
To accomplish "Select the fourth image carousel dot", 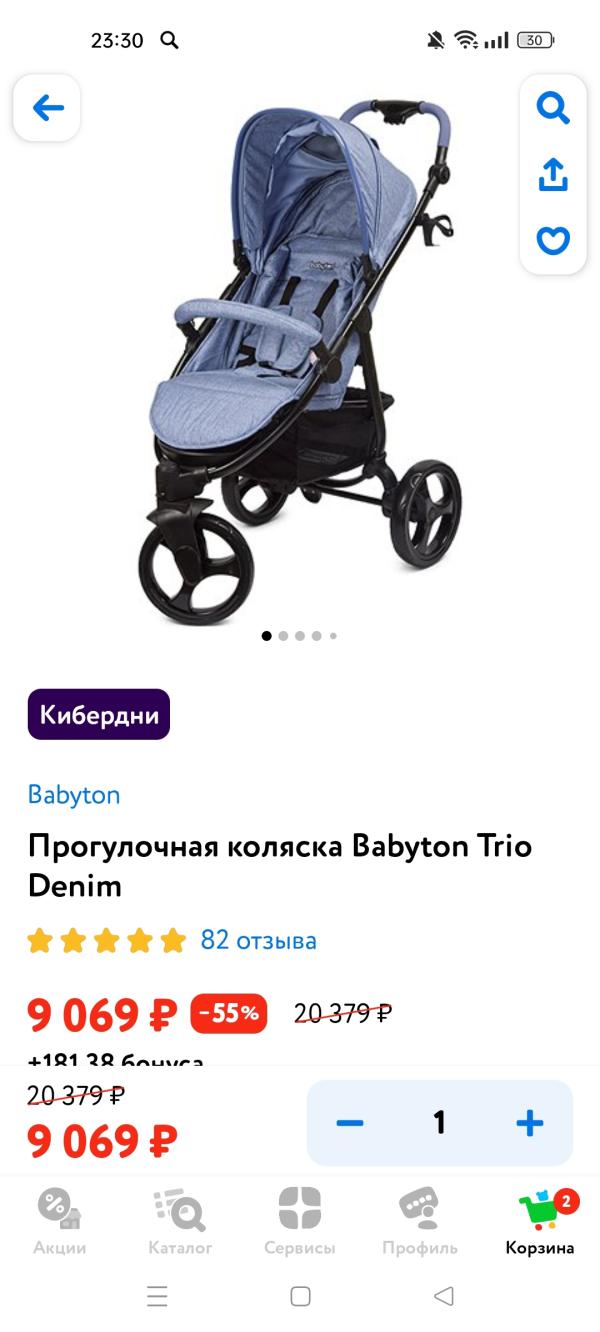I will pyautogui.click(x=317, y=635).
